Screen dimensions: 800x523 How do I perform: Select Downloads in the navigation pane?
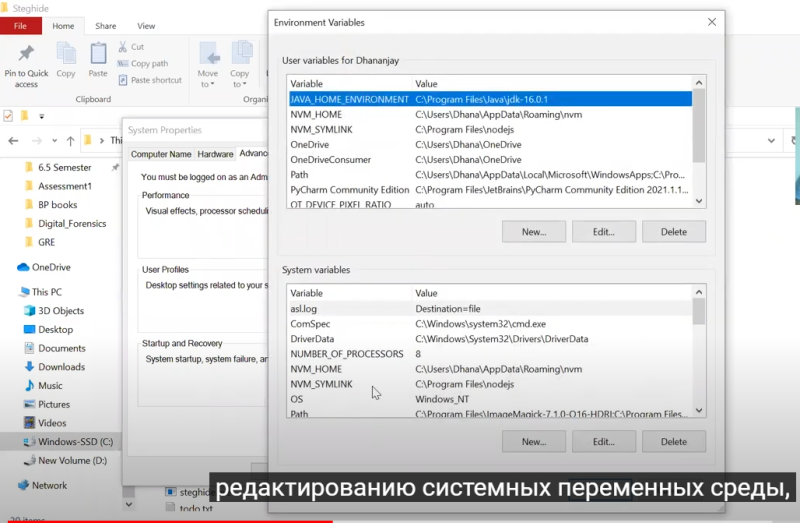pos(61,367)
